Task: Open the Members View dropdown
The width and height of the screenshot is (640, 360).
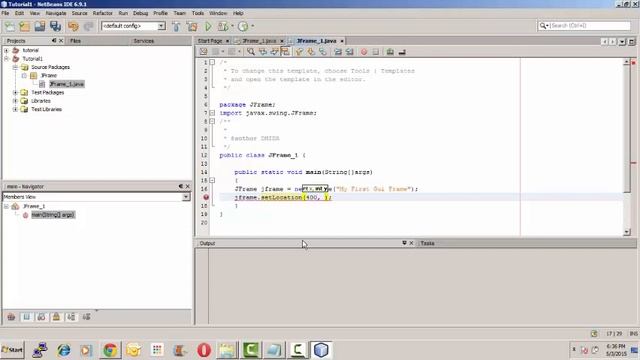Action: (x=186, y=197)
